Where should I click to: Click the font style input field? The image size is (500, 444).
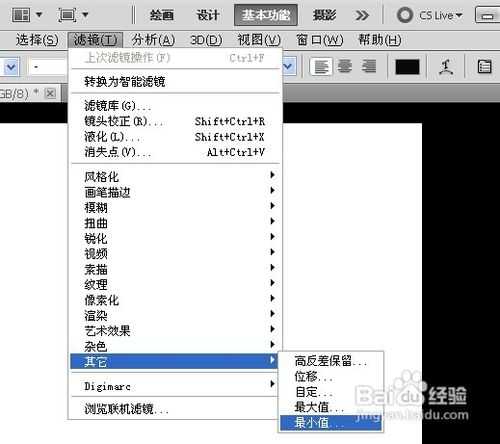point(48,67)
